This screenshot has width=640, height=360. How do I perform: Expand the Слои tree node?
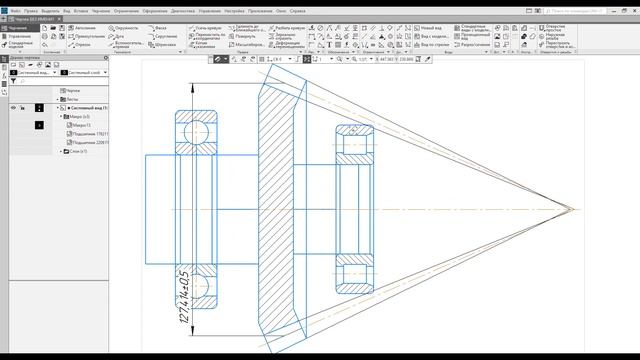pos(61,151)
